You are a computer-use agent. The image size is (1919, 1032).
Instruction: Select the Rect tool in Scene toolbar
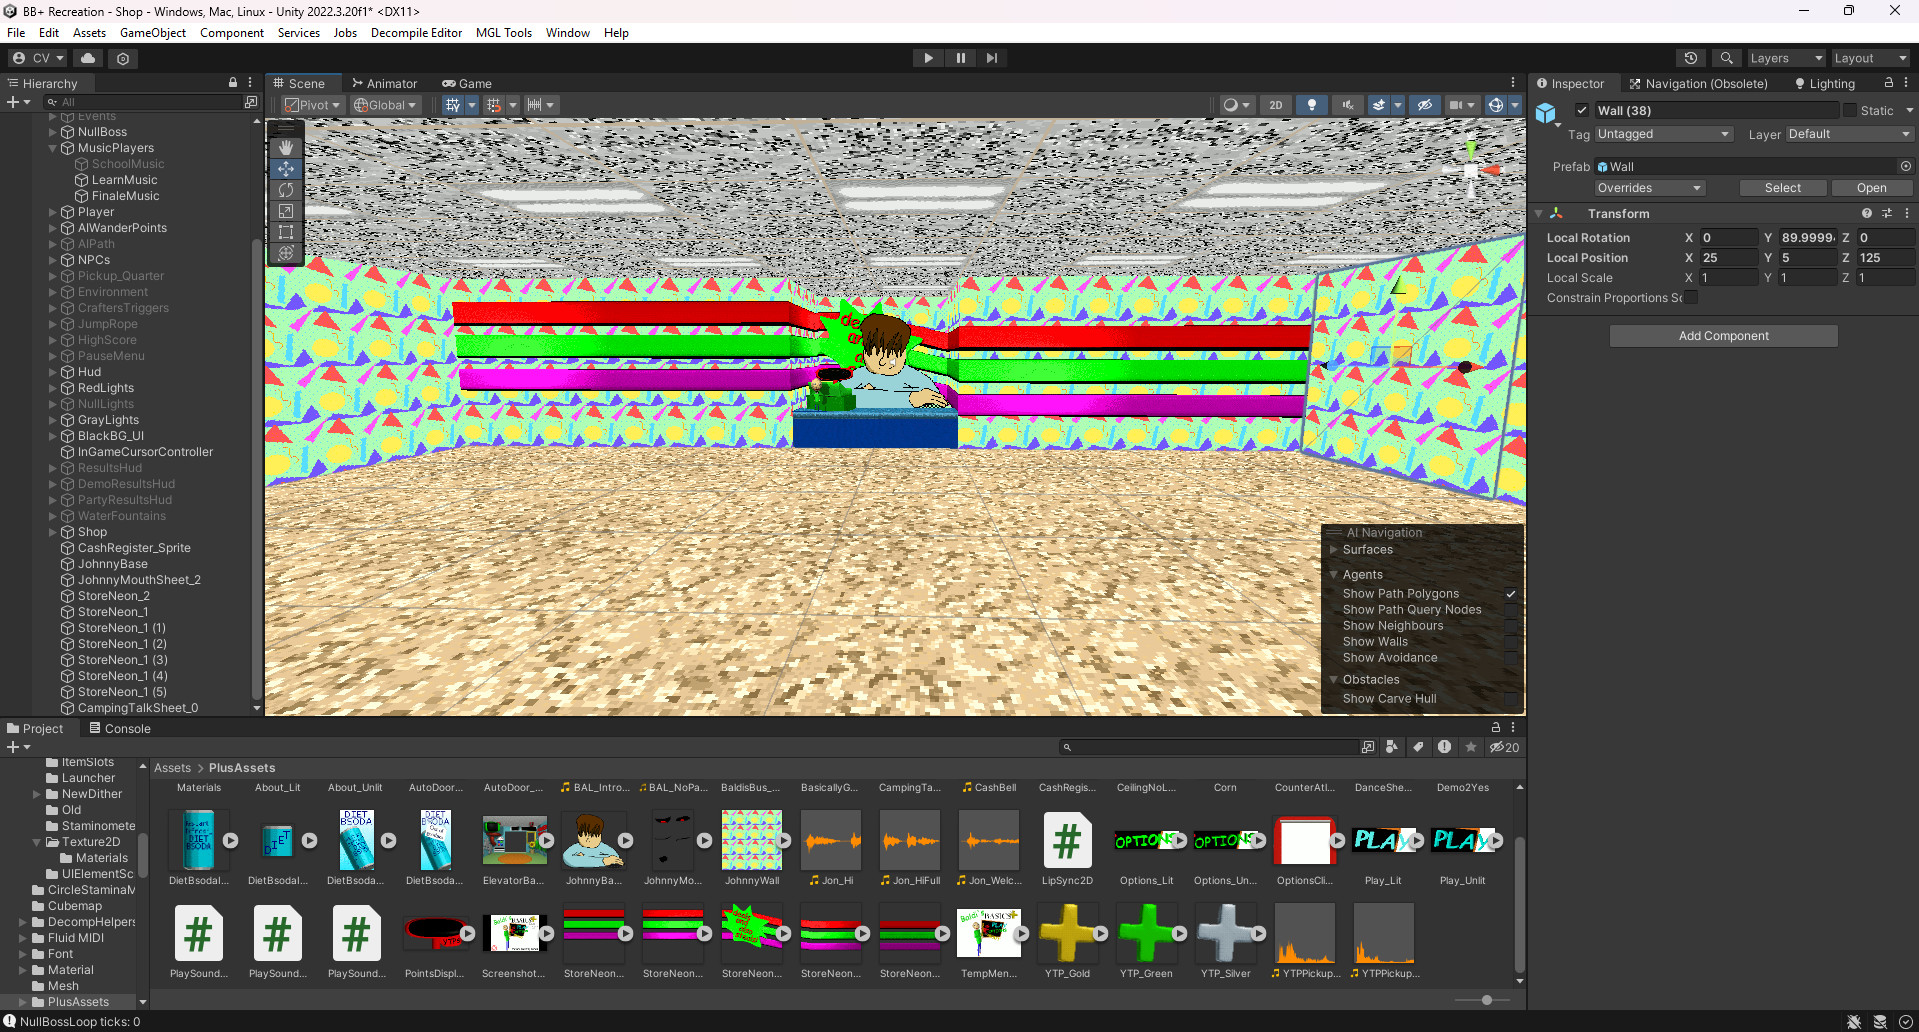pos(286,232)
